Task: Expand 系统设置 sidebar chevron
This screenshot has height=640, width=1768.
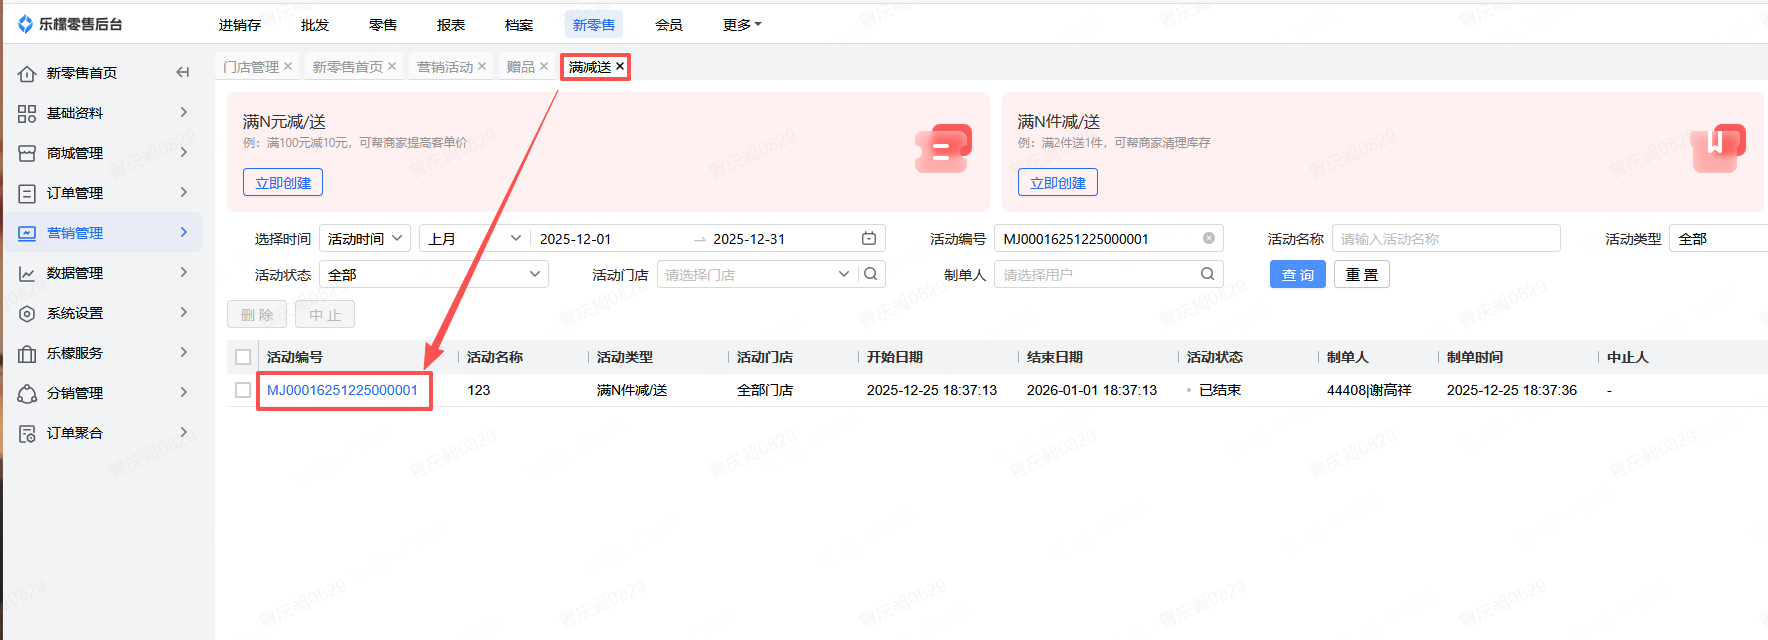Action: point(183,312)
